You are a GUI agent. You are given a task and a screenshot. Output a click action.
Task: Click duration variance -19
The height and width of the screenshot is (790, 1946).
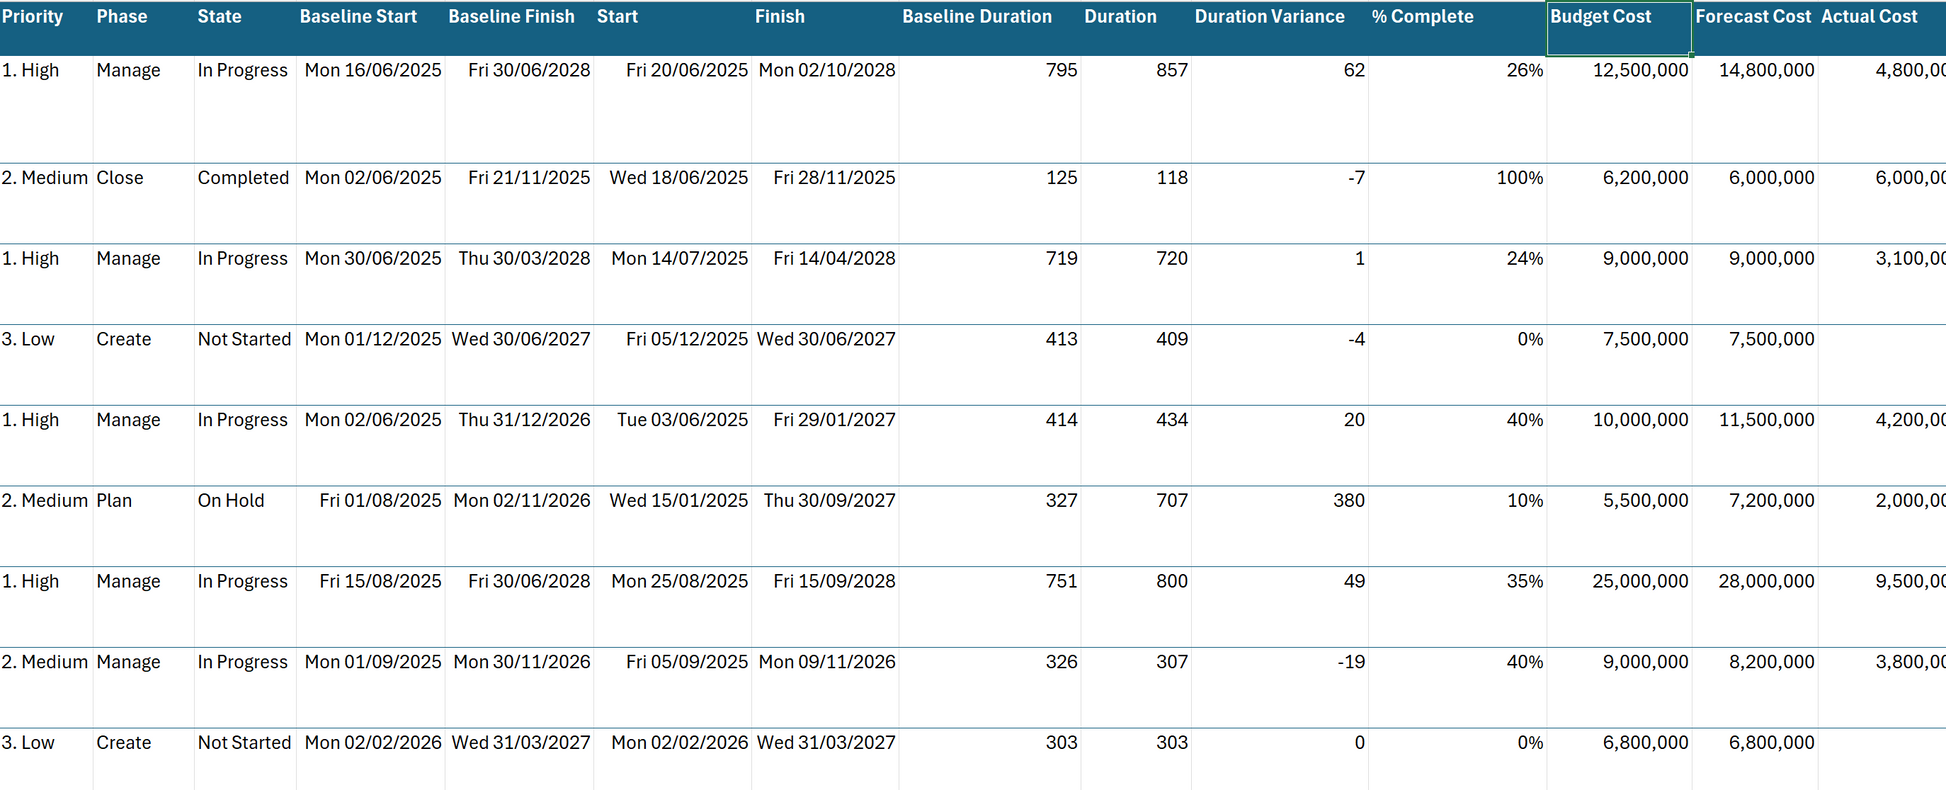(x=1351, y=663)
